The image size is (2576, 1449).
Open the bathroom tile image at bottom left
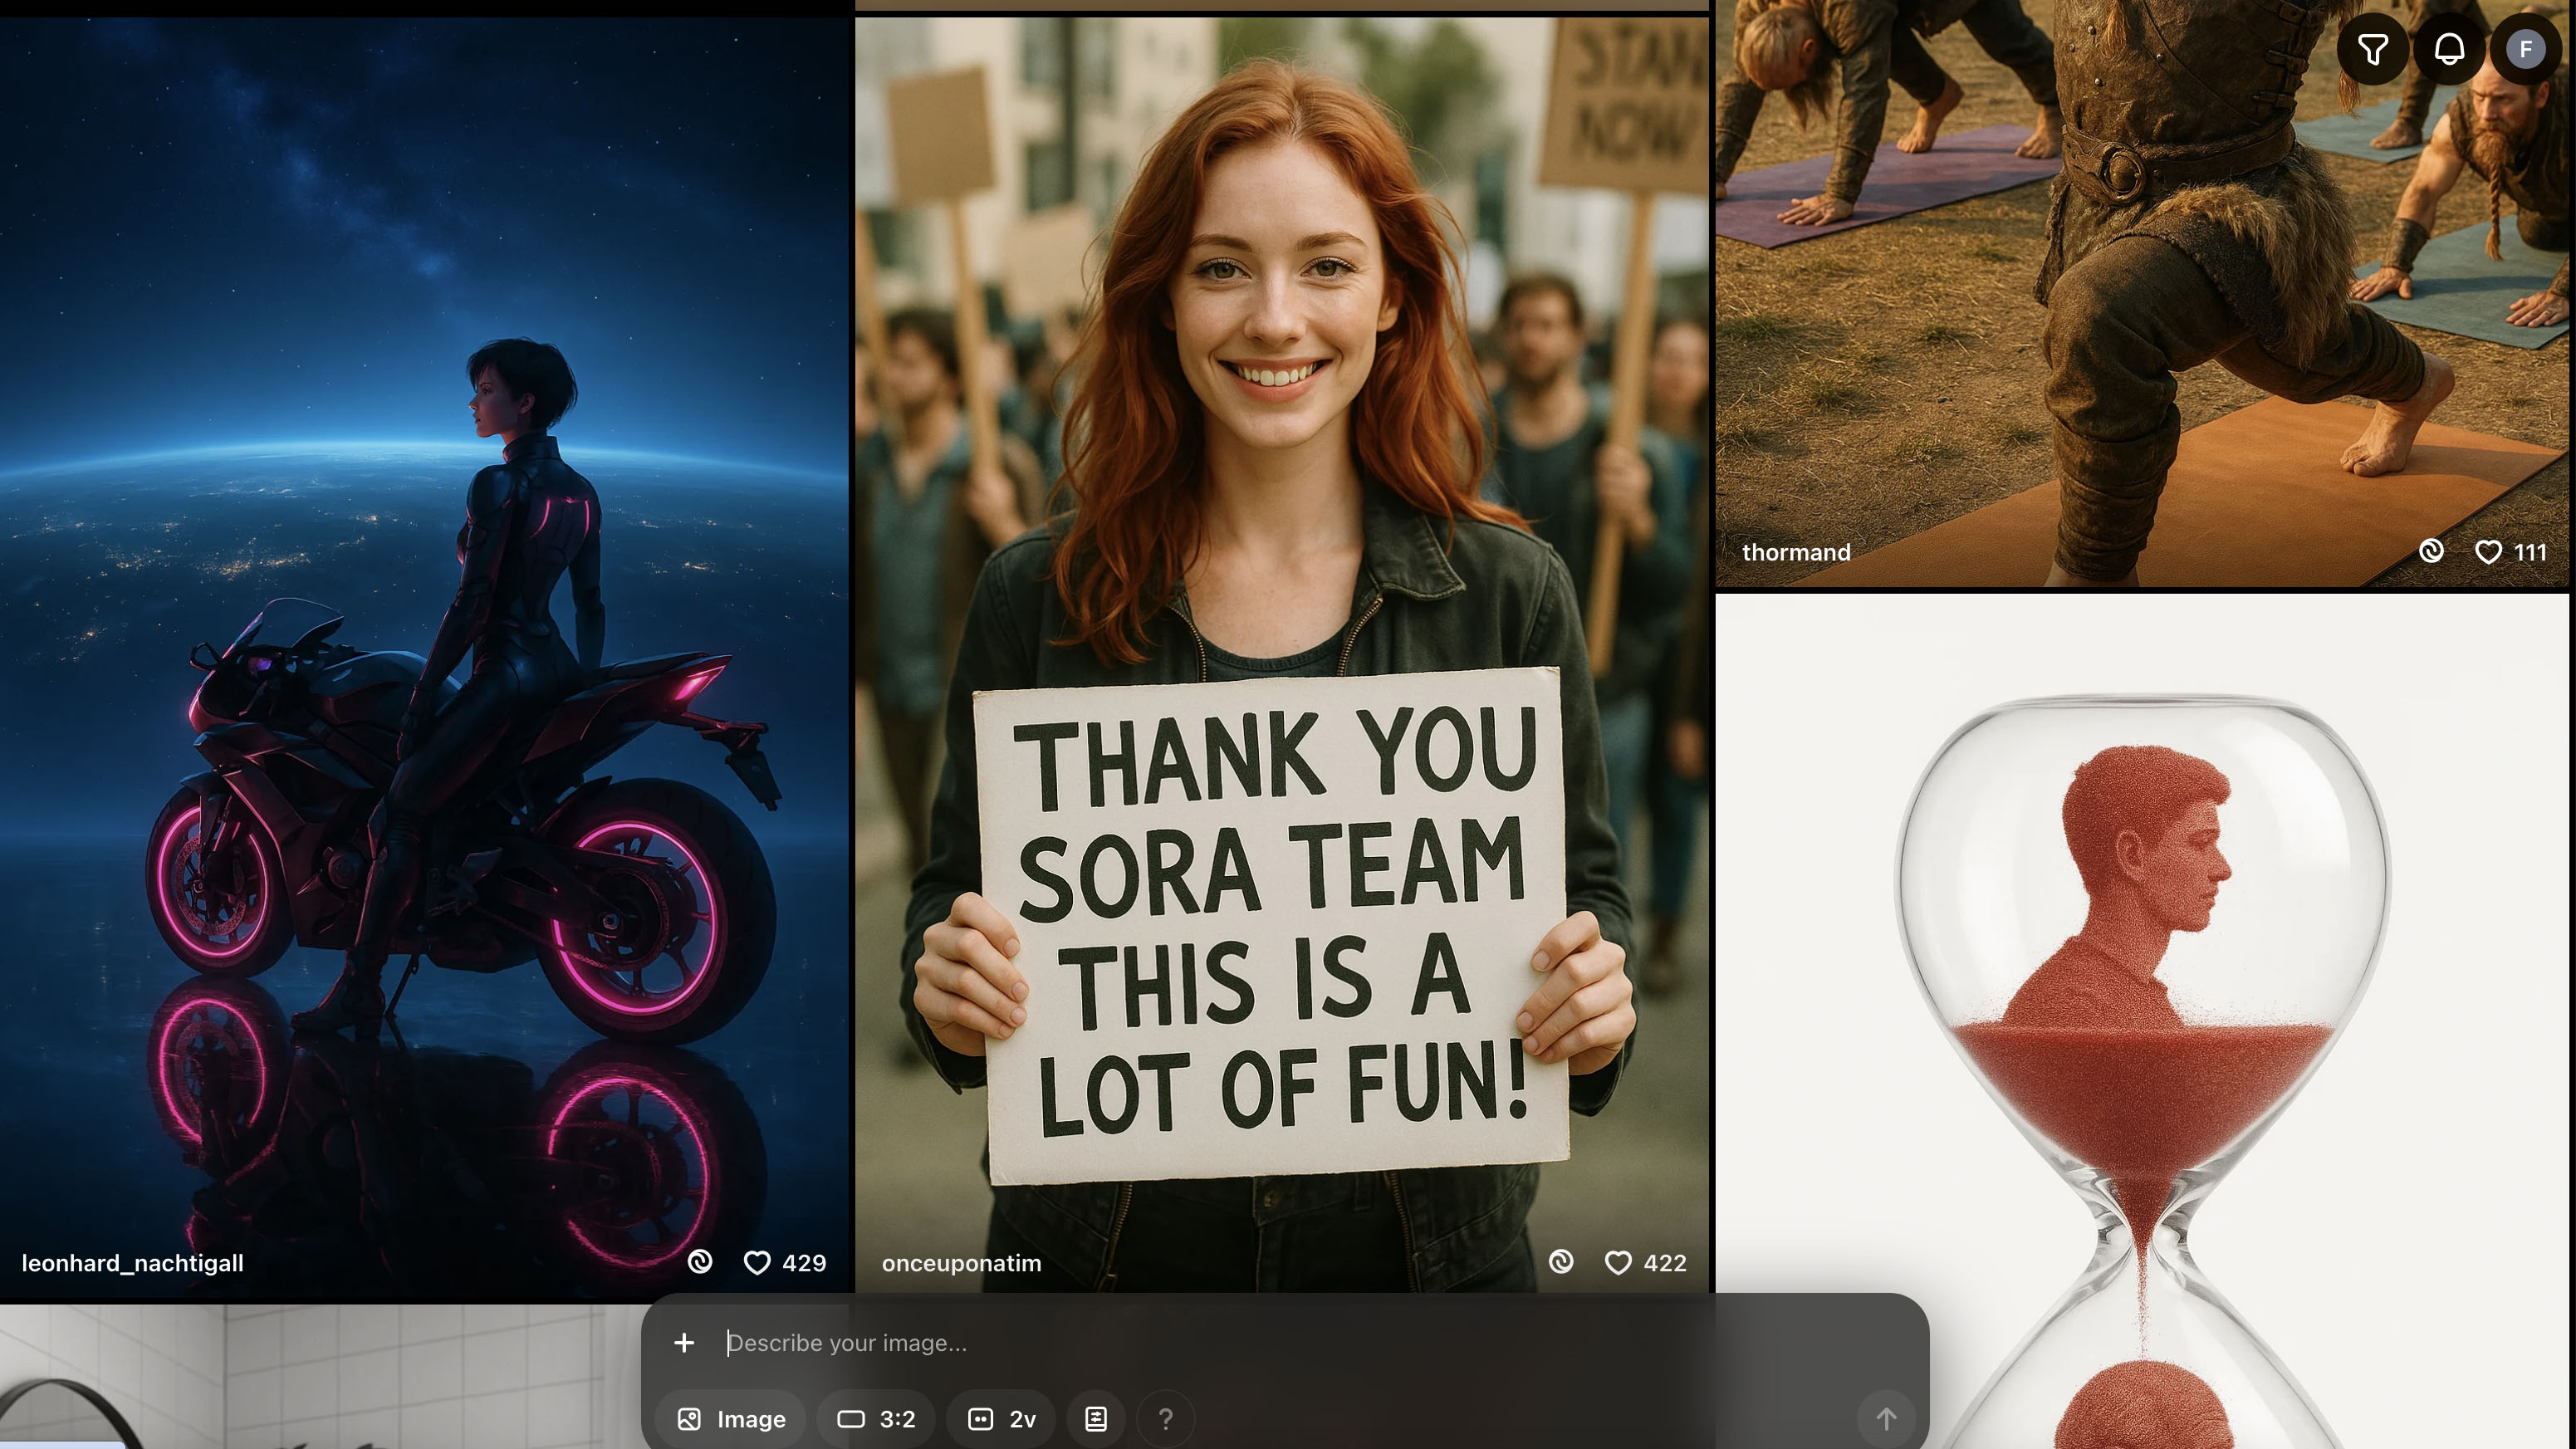pos(320,1377)
